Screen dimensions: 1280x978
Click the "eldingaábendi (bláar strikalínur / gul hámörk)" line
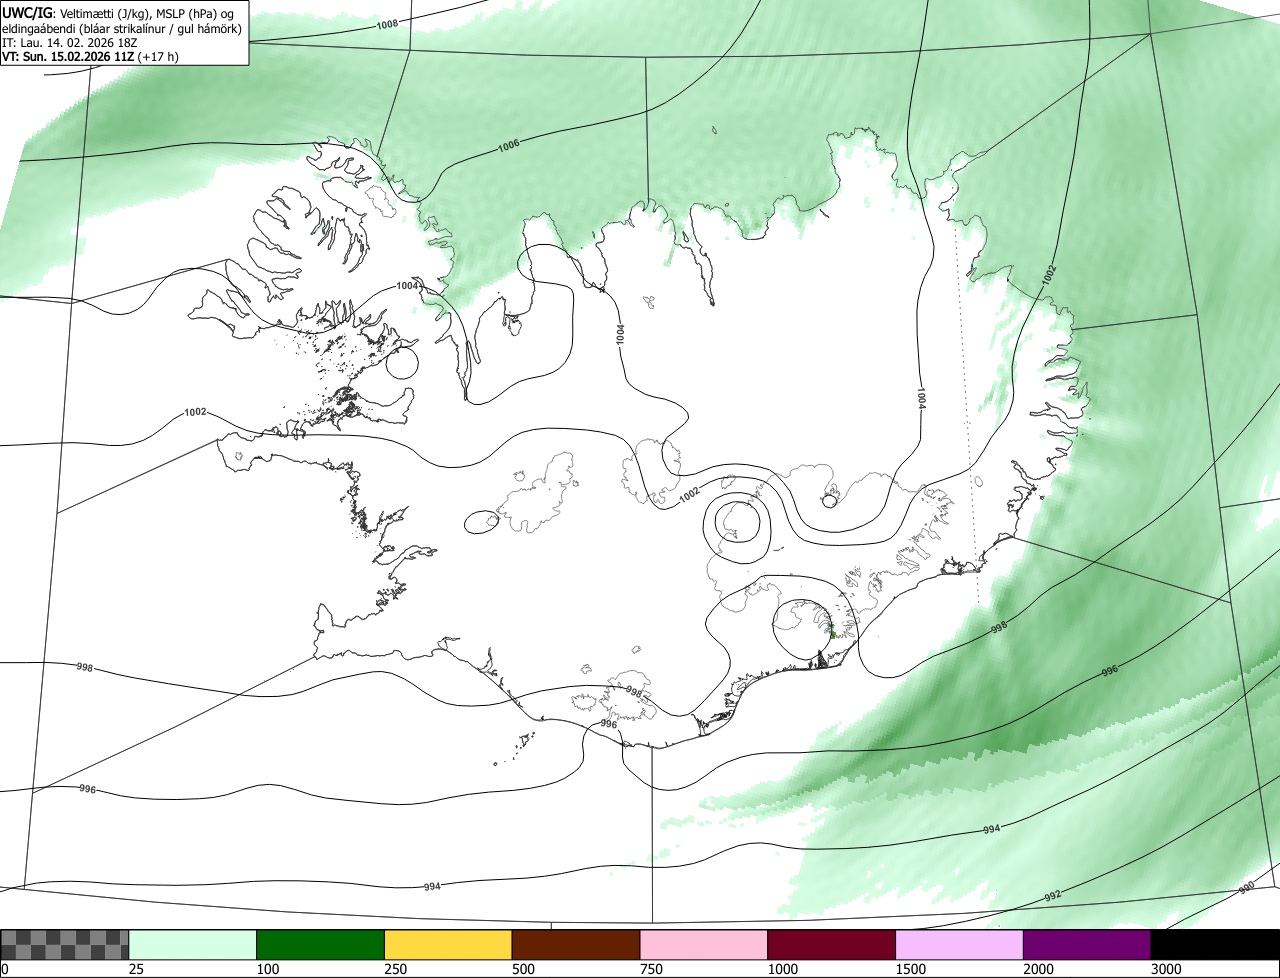click(x=122, y=28)
